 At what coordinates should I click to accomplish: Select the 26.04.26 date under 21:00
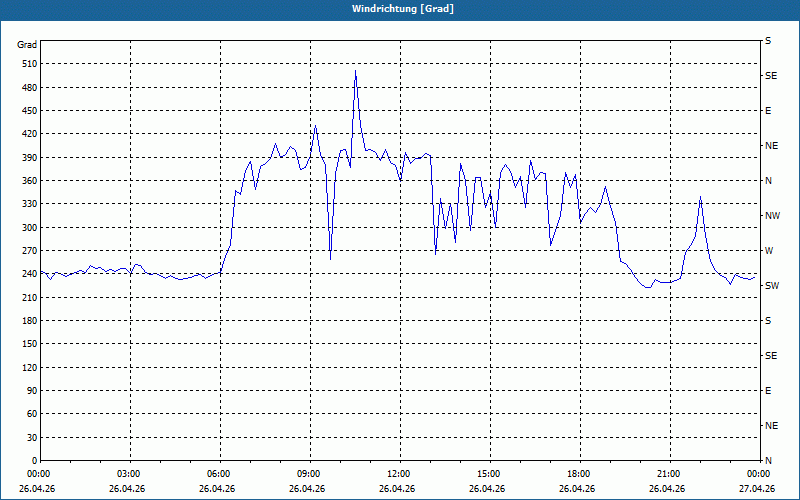pyautogui.click(x=667, y=489)
